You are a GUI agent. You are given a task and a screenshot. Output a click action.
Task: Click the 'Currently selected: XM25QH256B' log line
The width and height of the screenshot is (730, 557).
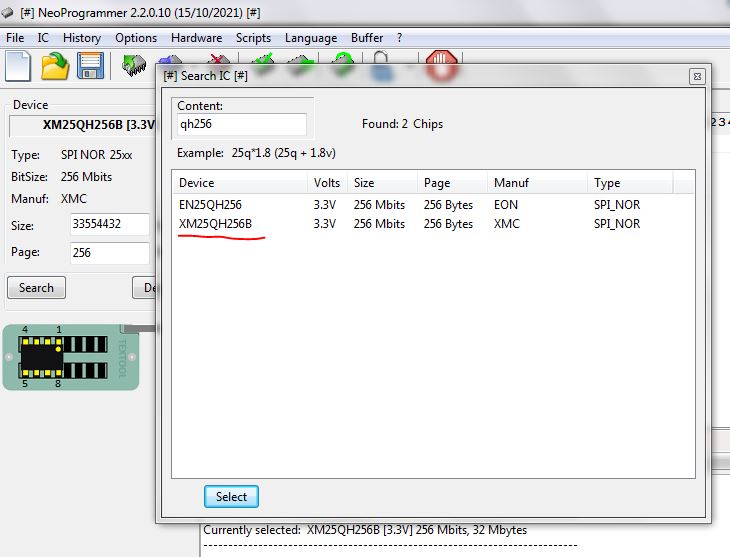point(365,530)
